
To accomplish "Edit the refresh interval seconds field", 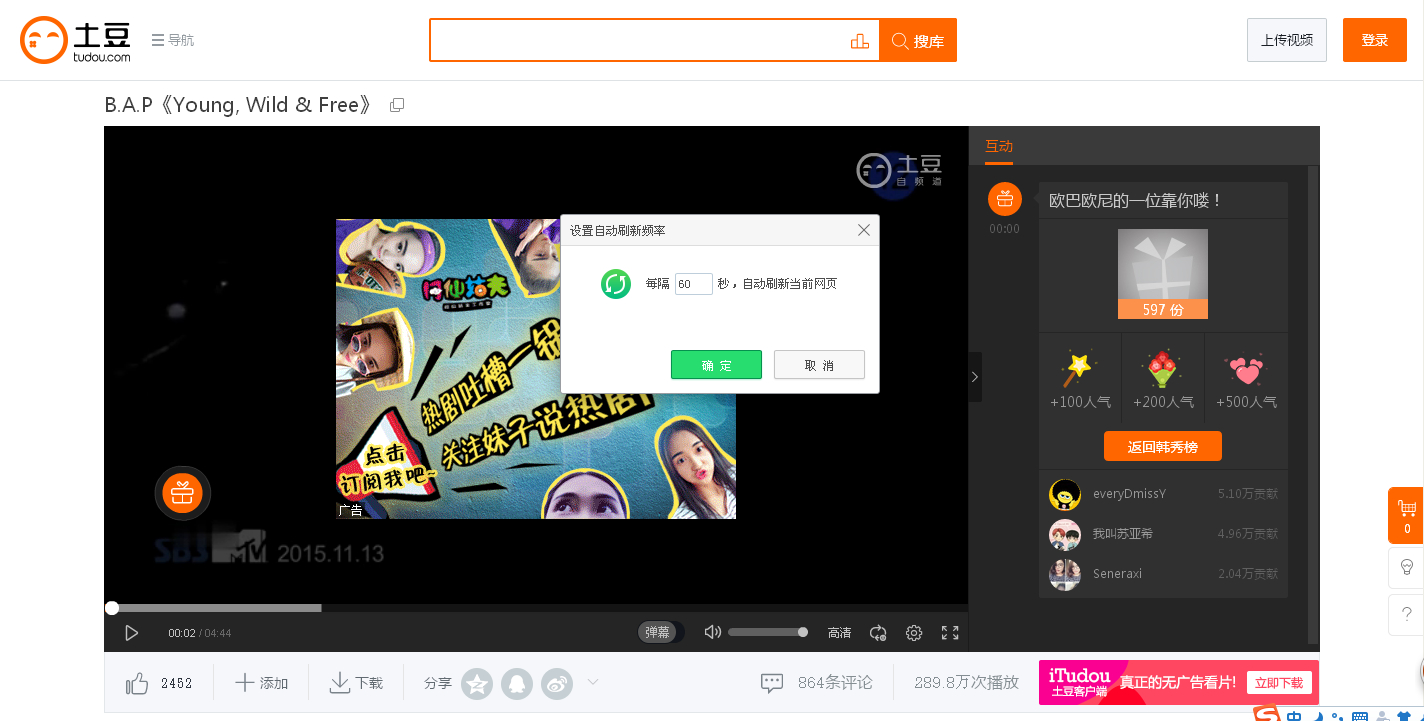I will point(694,284).
